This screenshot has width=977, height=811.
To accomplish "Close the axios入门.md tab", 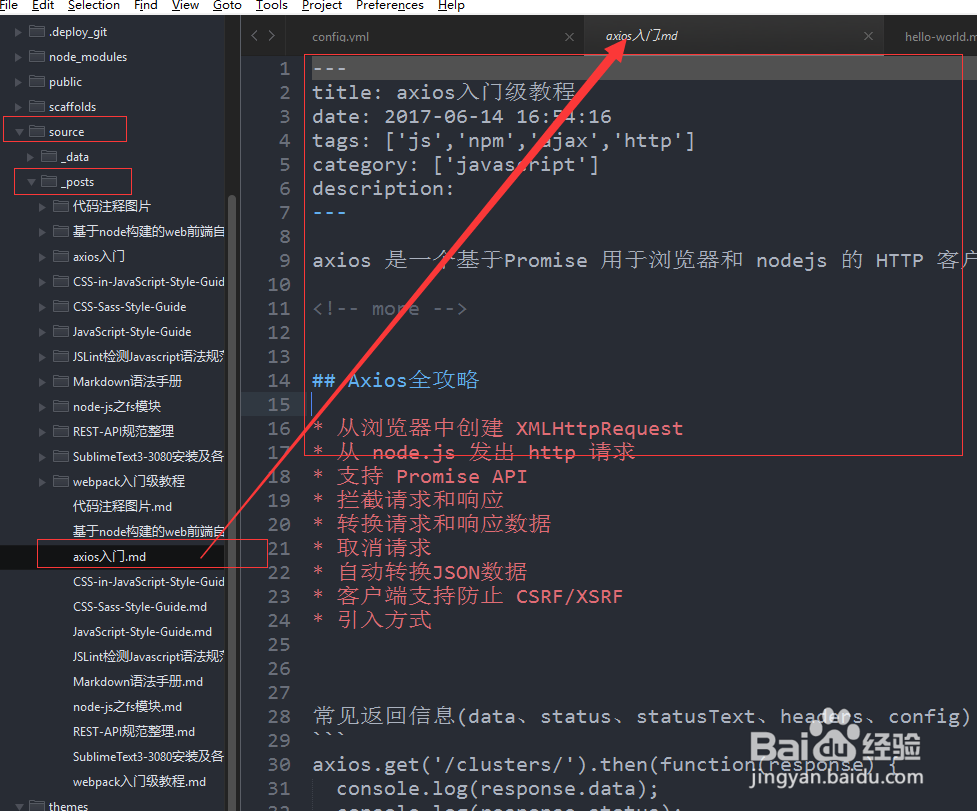I will (x=868, y=36).
